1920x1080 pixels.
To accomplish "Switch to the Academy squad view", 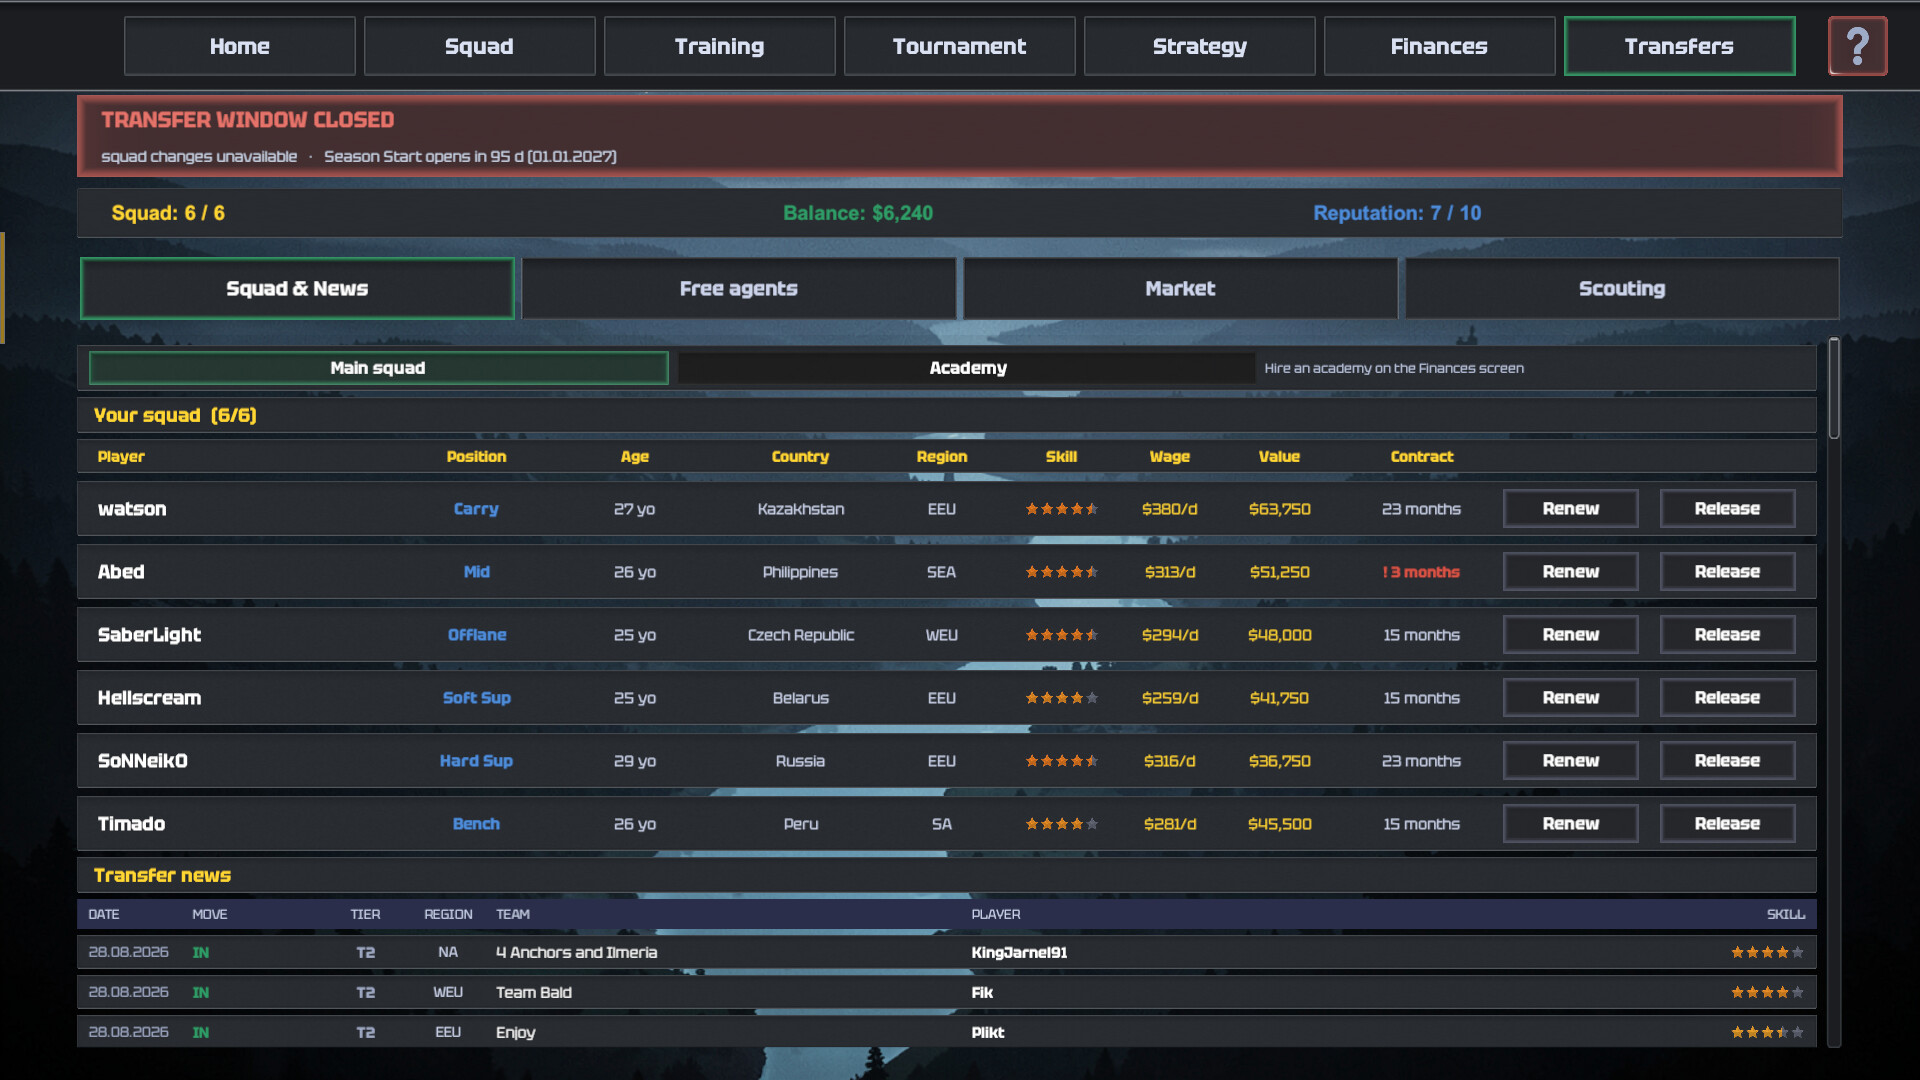I will (x=967, y=368).
